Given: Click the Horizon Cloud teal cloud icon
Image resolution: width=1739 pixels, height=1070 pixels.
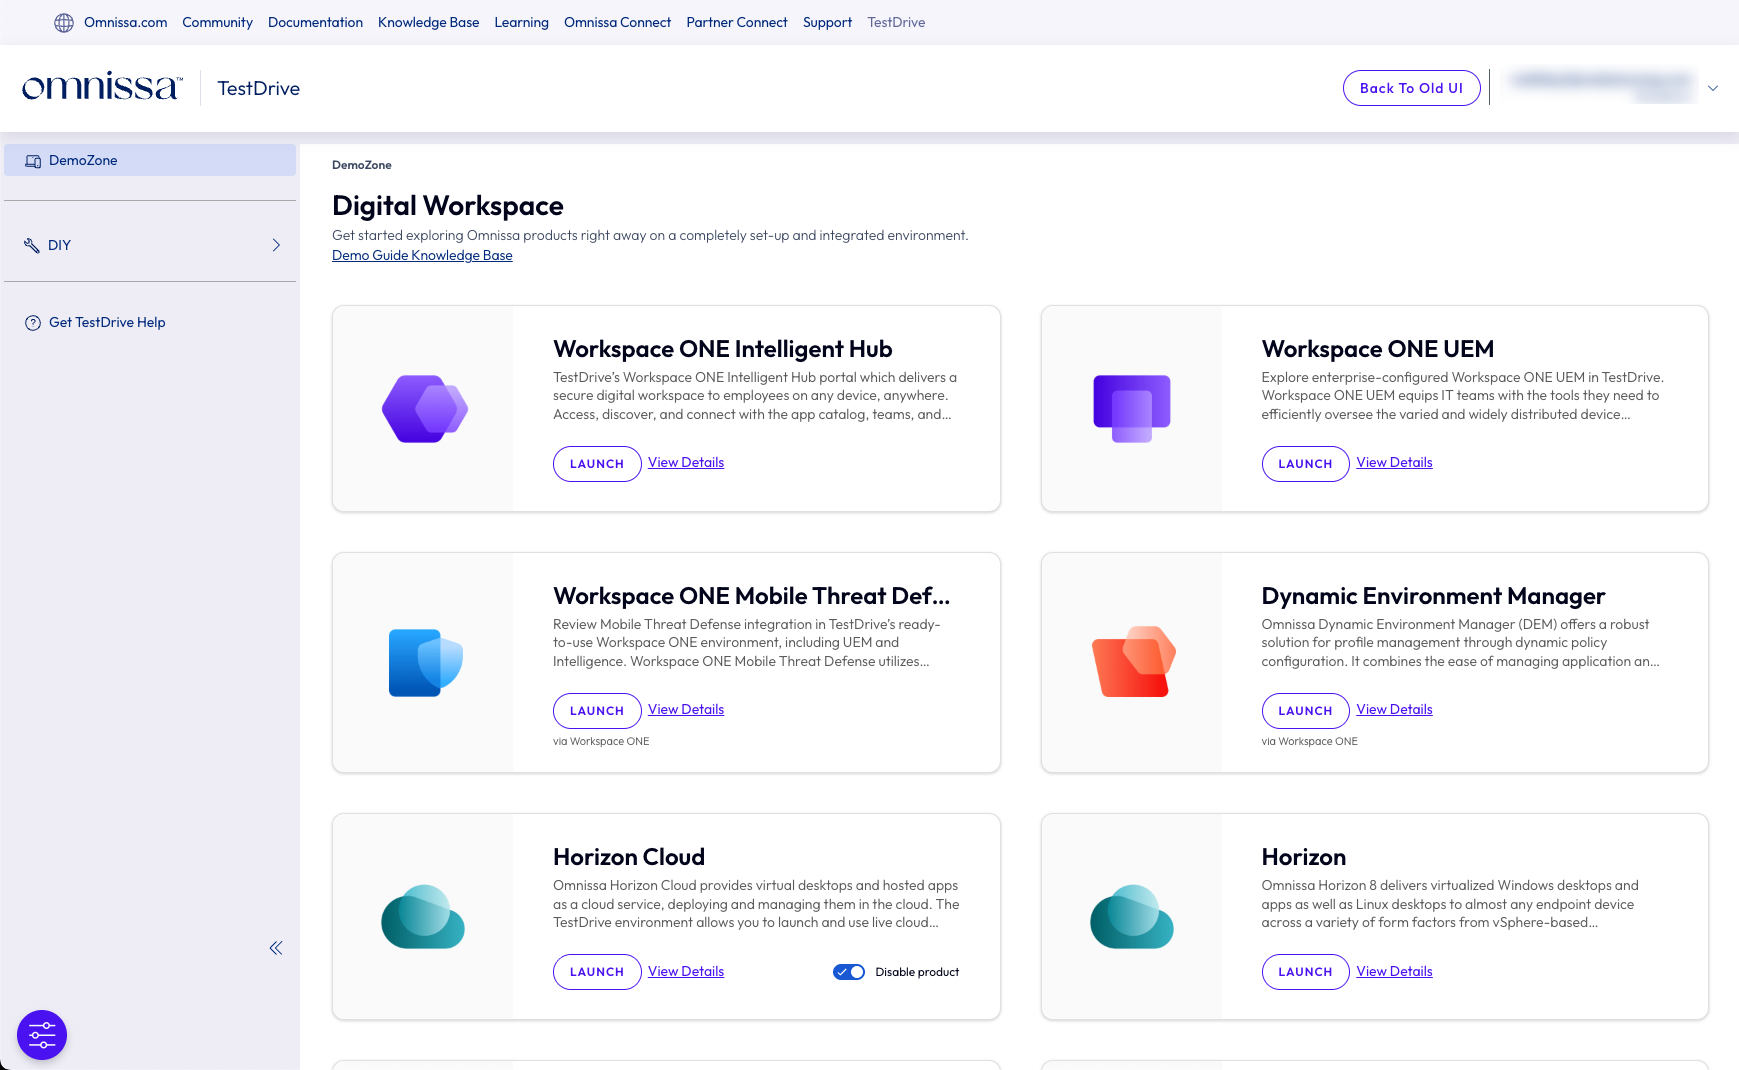Looking at the screenshot, I should pyautogui.click(x=423, y=917).
